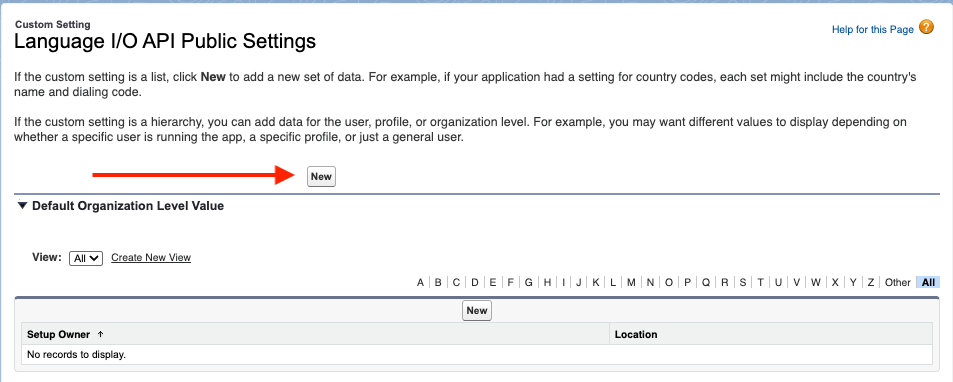Open the View dropdown set to All

86,258
